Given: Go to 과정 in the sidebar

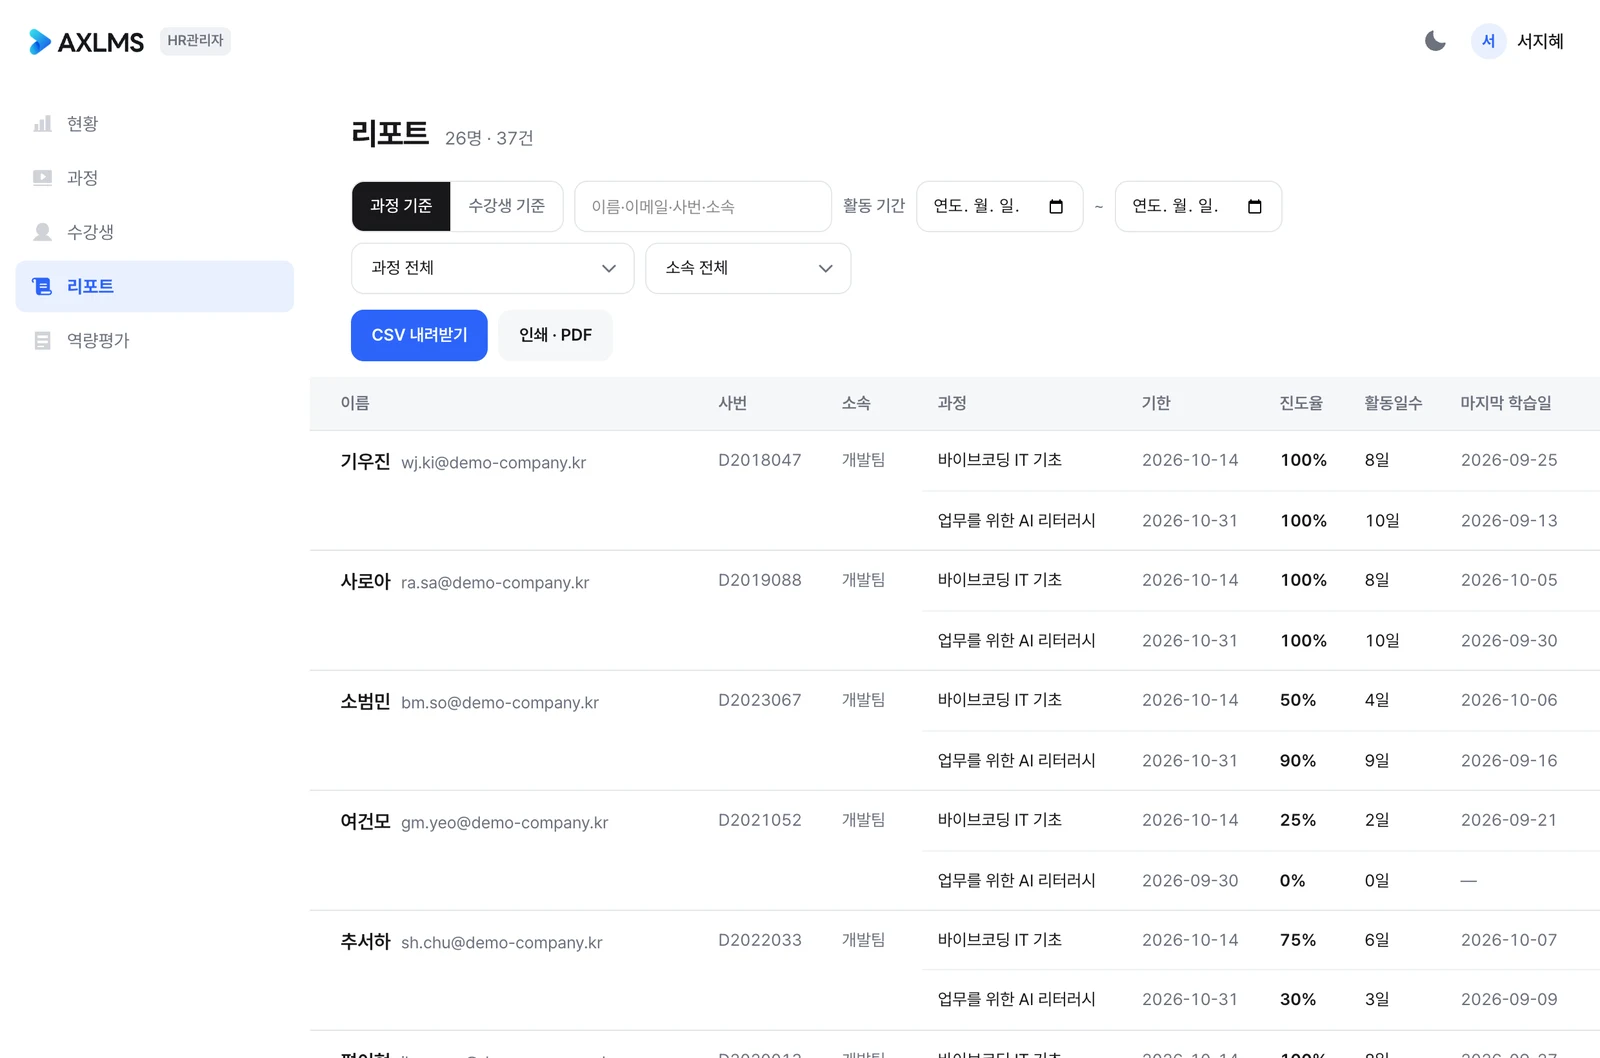Looking at the screenshot, I should tap(155, 178).
